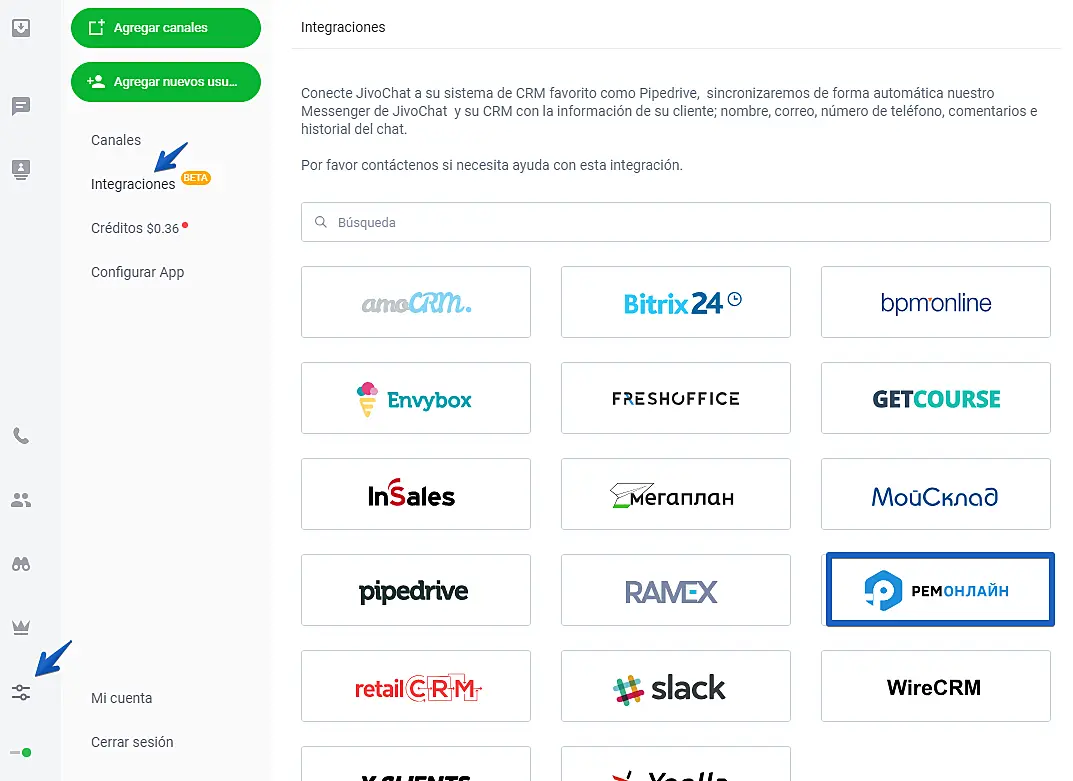This screenshot has height=781, width=1073.
Task: Open the Canales menu item
Action: pos(116,140)
